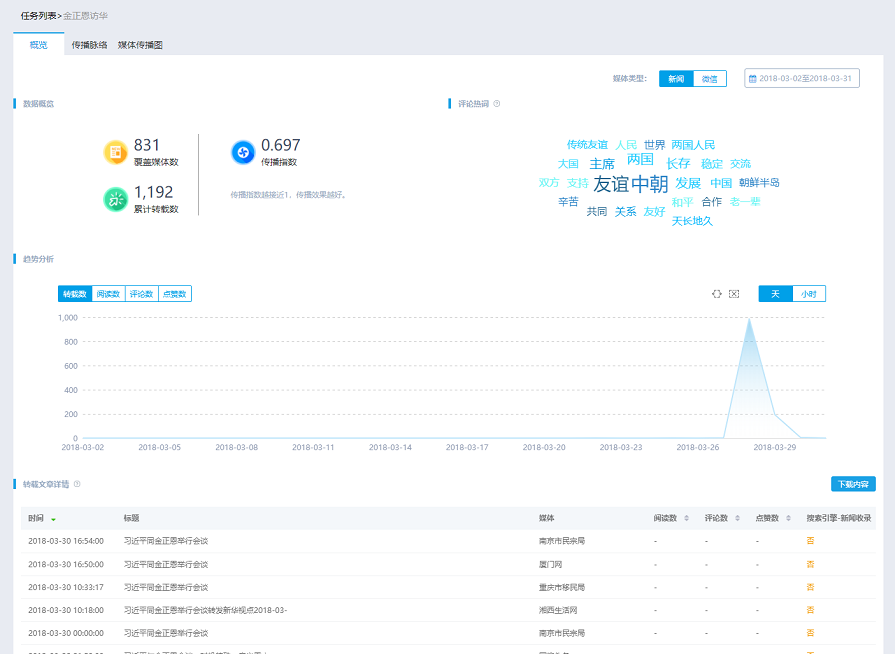
Task: Sort table by 时间 column arrow
Action: pyautogui.click(x=53, y=519)
